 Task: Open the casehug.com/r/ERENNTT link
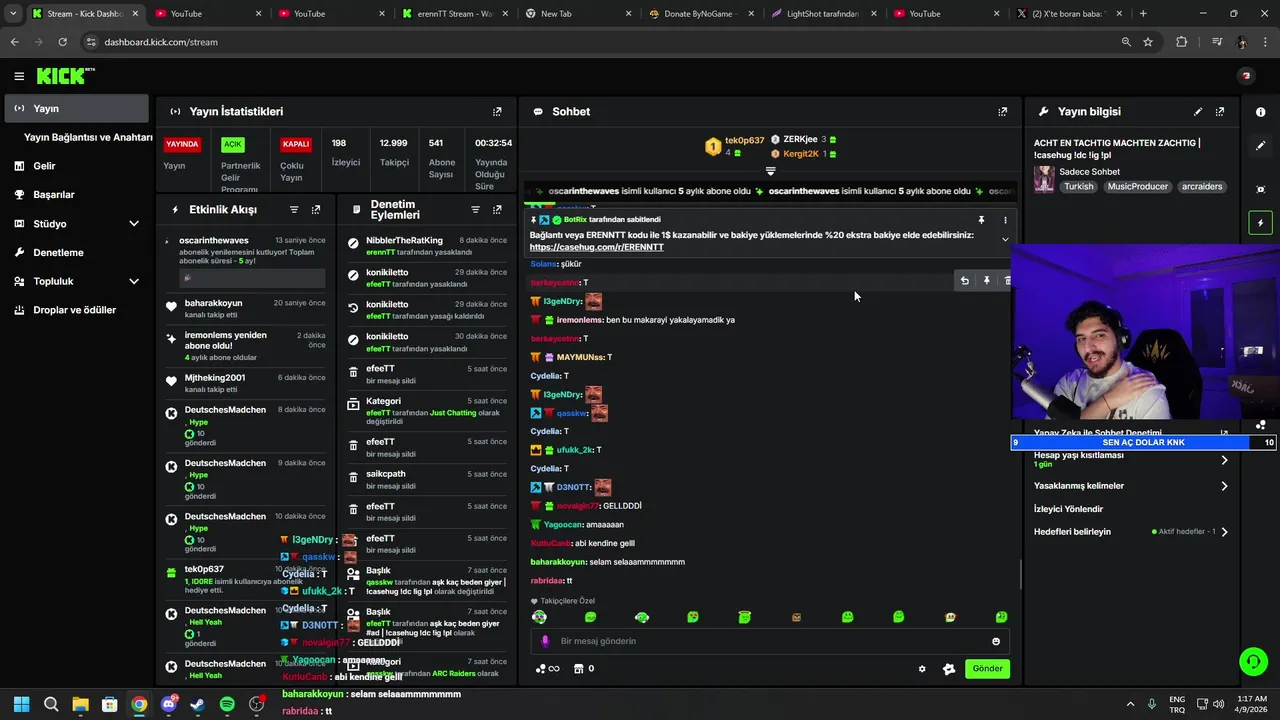(x=596, y=247)
